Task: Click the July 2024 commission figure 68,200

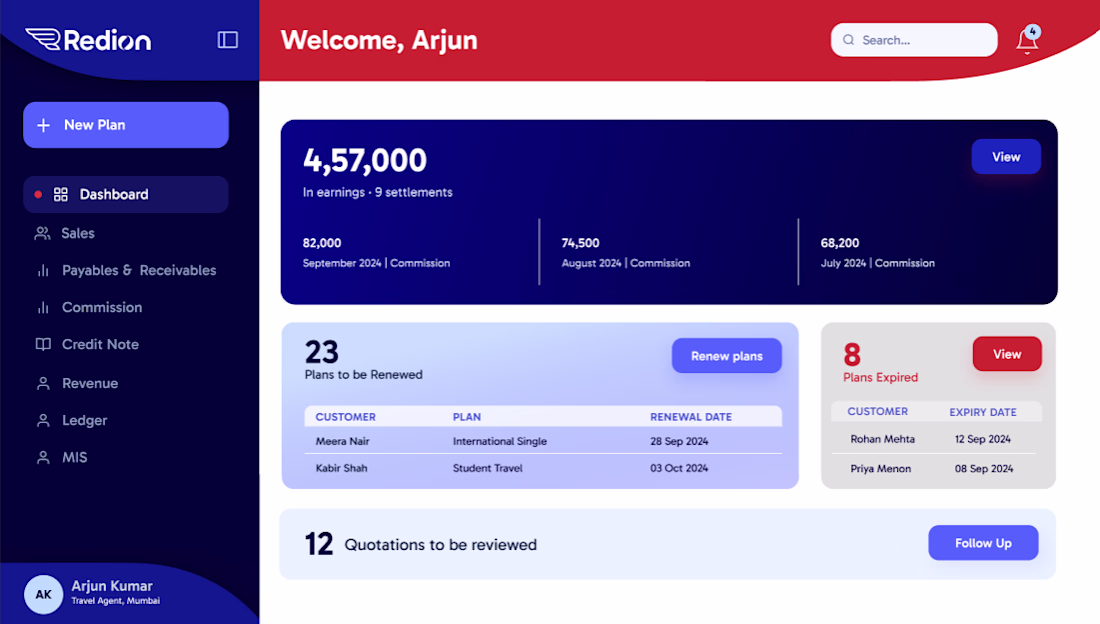Action: click(x=840, y=243)
